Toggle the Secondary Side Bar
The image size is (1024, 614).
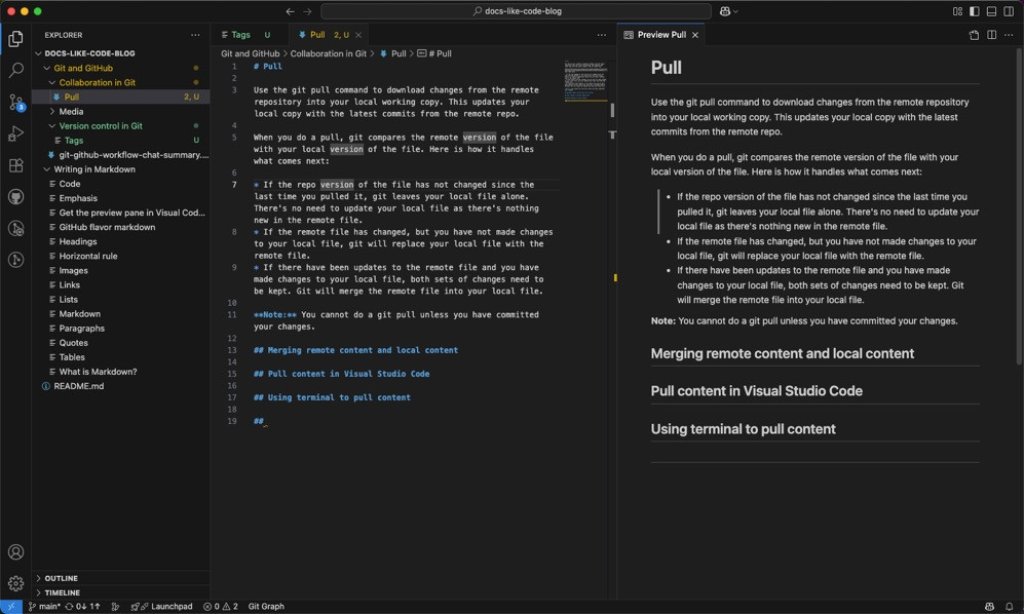pos(1009,11)
